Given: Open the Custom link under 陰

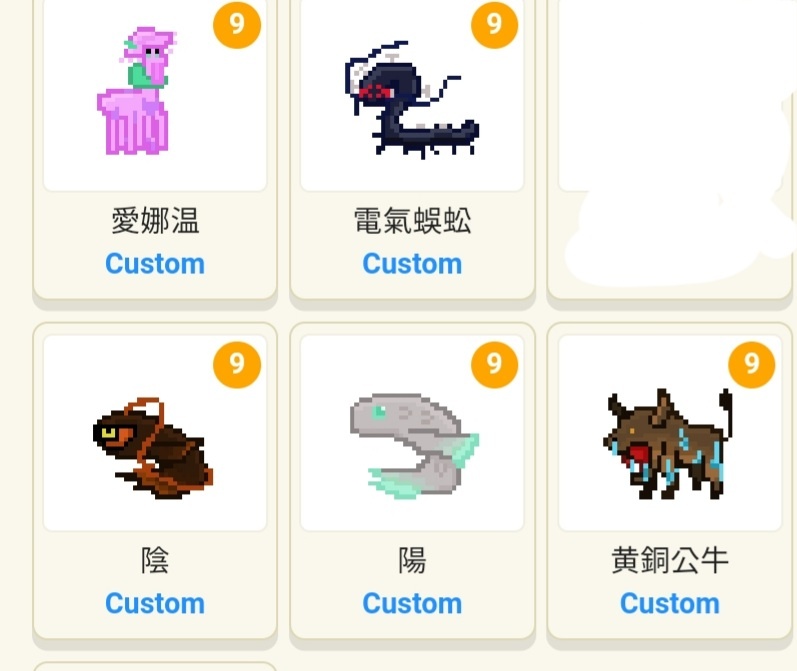Looking at the screenshot, I should tap(155, 603).
